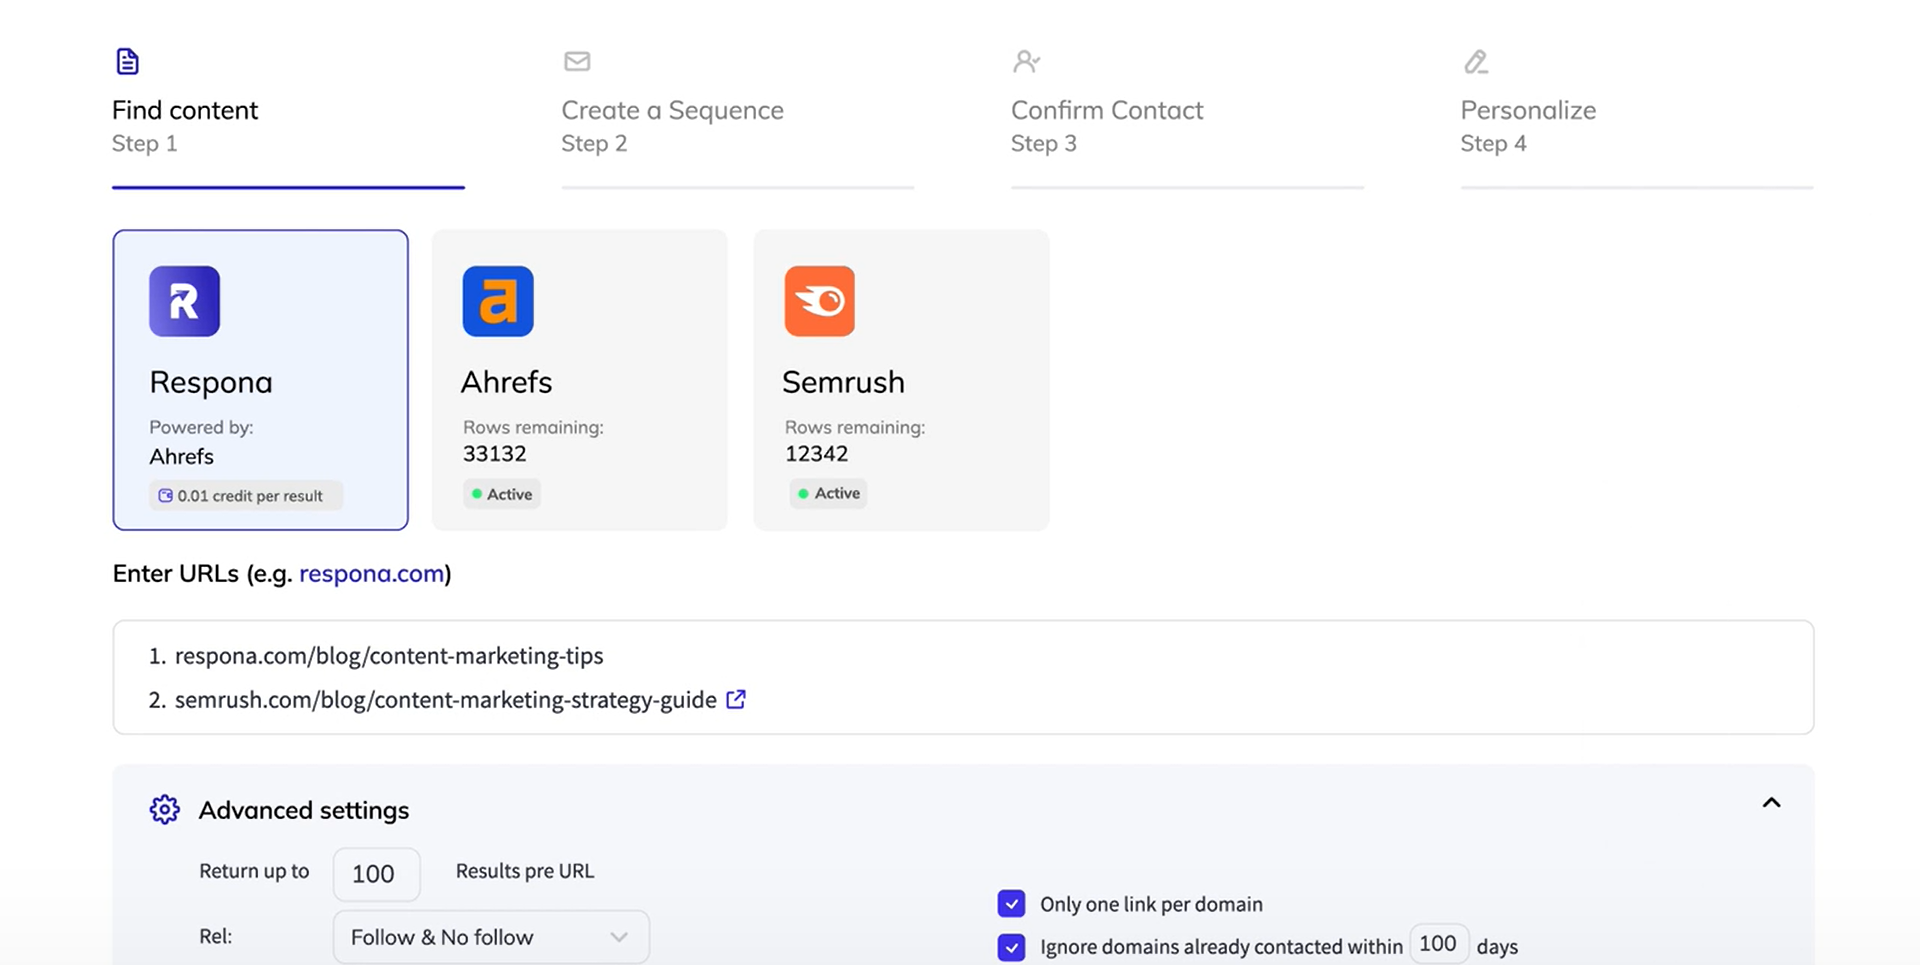Follow the respona.com example link

pos(371,573)
